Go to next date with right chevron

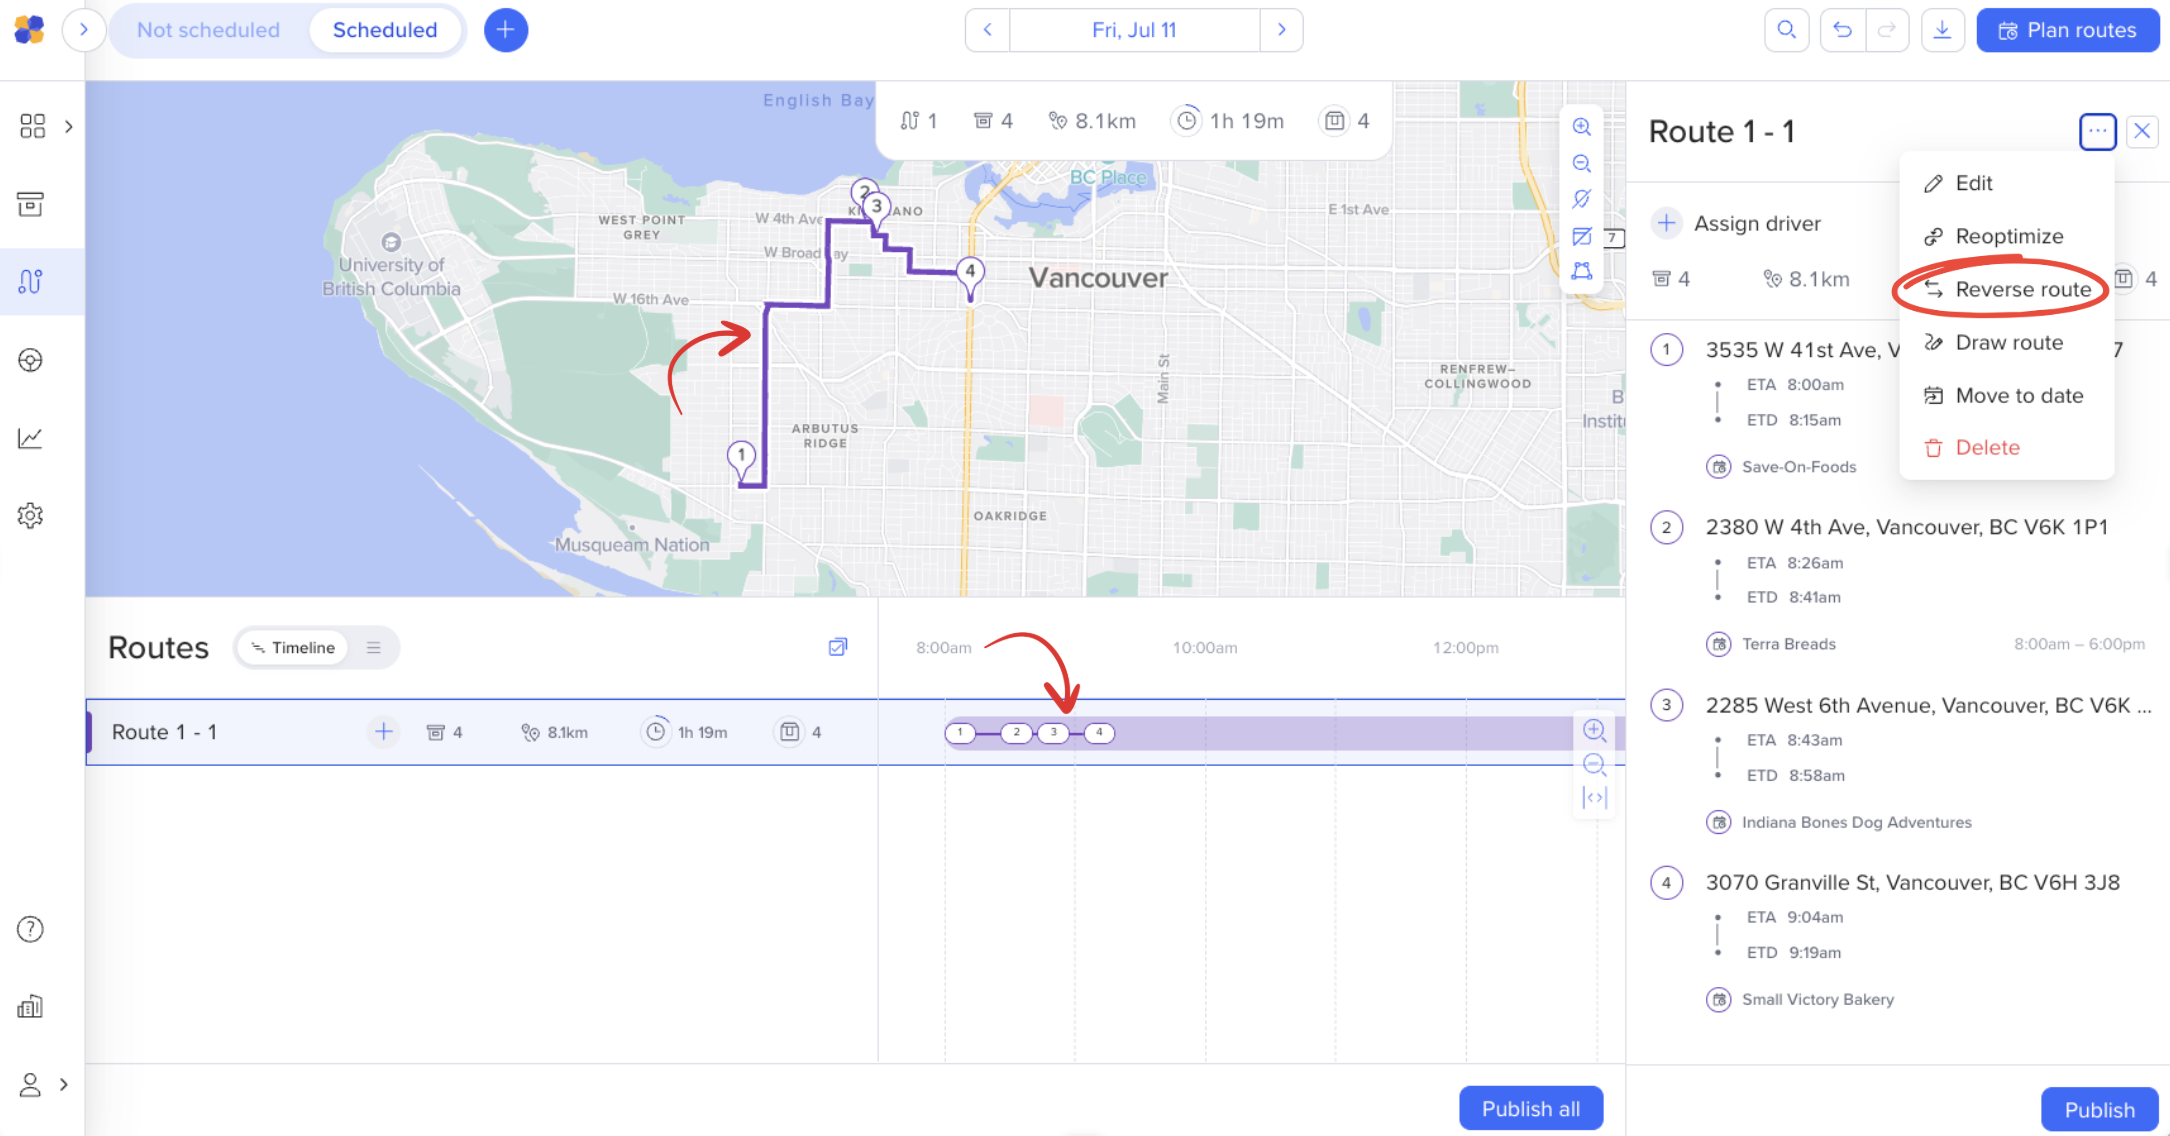point(1281,30)
